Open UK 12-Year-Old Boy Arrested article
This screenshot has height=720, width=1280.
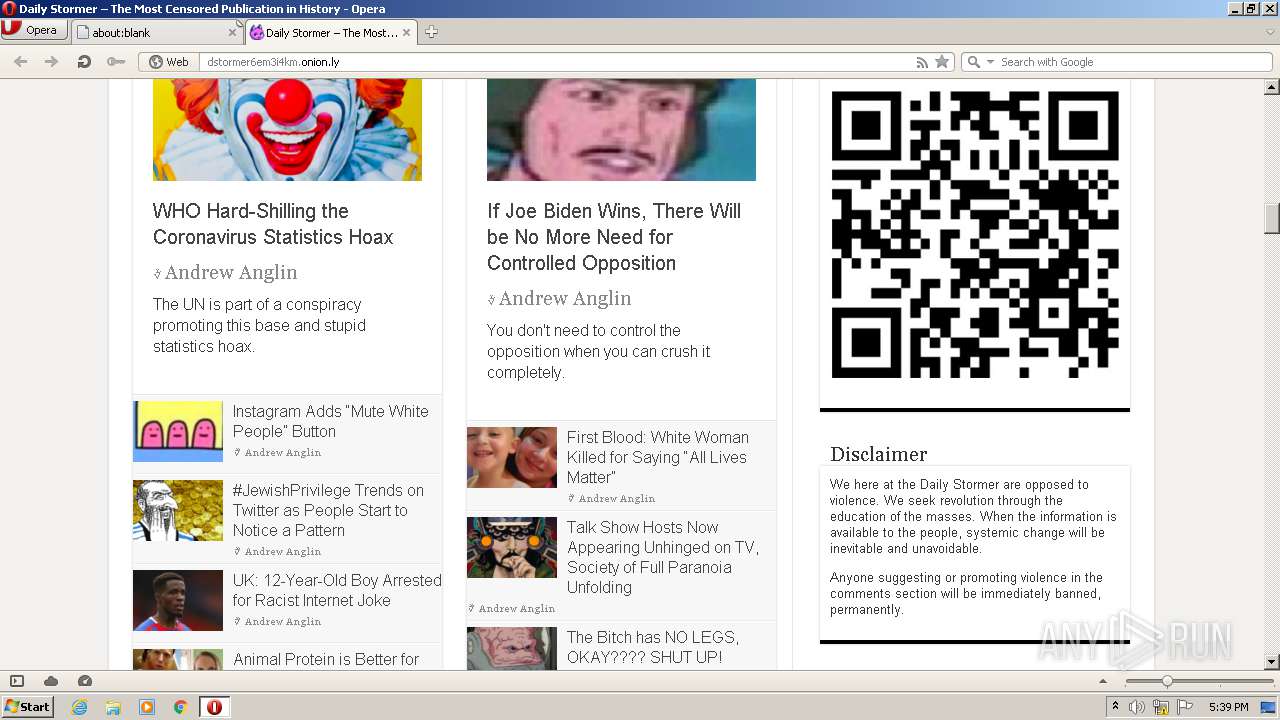point(337,590)
